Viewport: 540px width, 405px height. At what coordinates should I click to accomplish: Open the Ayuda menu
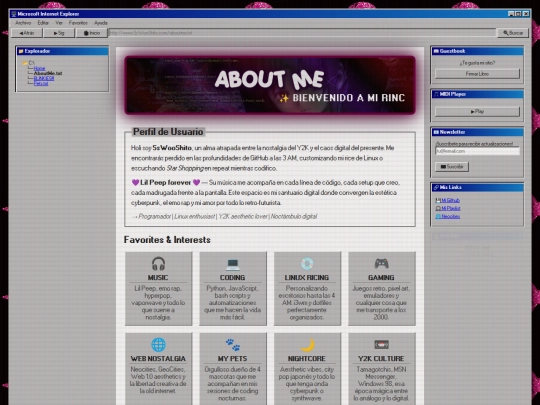pyautogui.click(x=101, y=23)
